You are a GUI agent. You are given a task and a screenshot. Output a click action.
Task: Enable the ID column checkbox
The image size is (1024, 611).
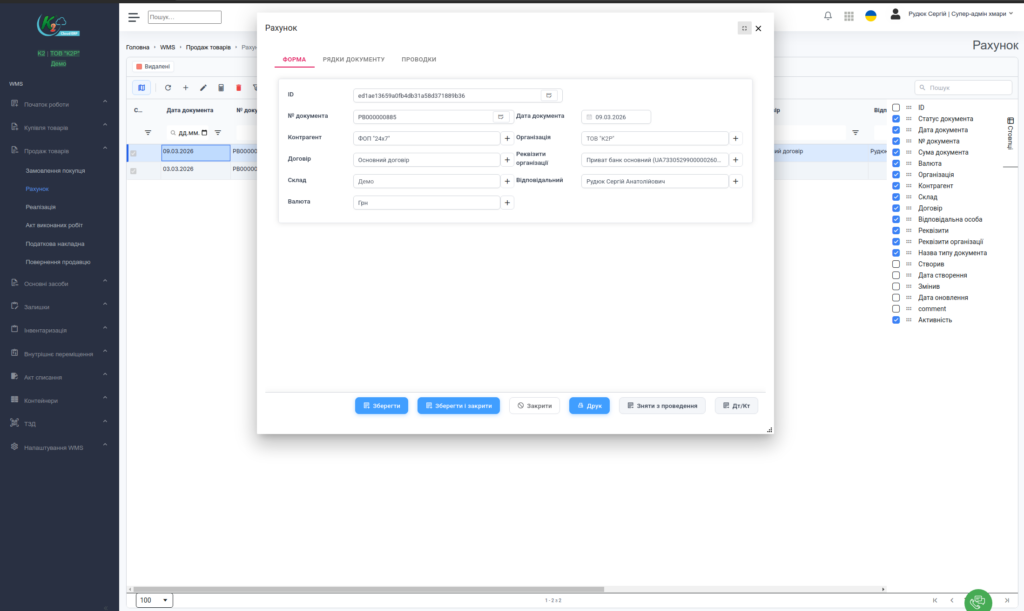[x=896, y=107]
